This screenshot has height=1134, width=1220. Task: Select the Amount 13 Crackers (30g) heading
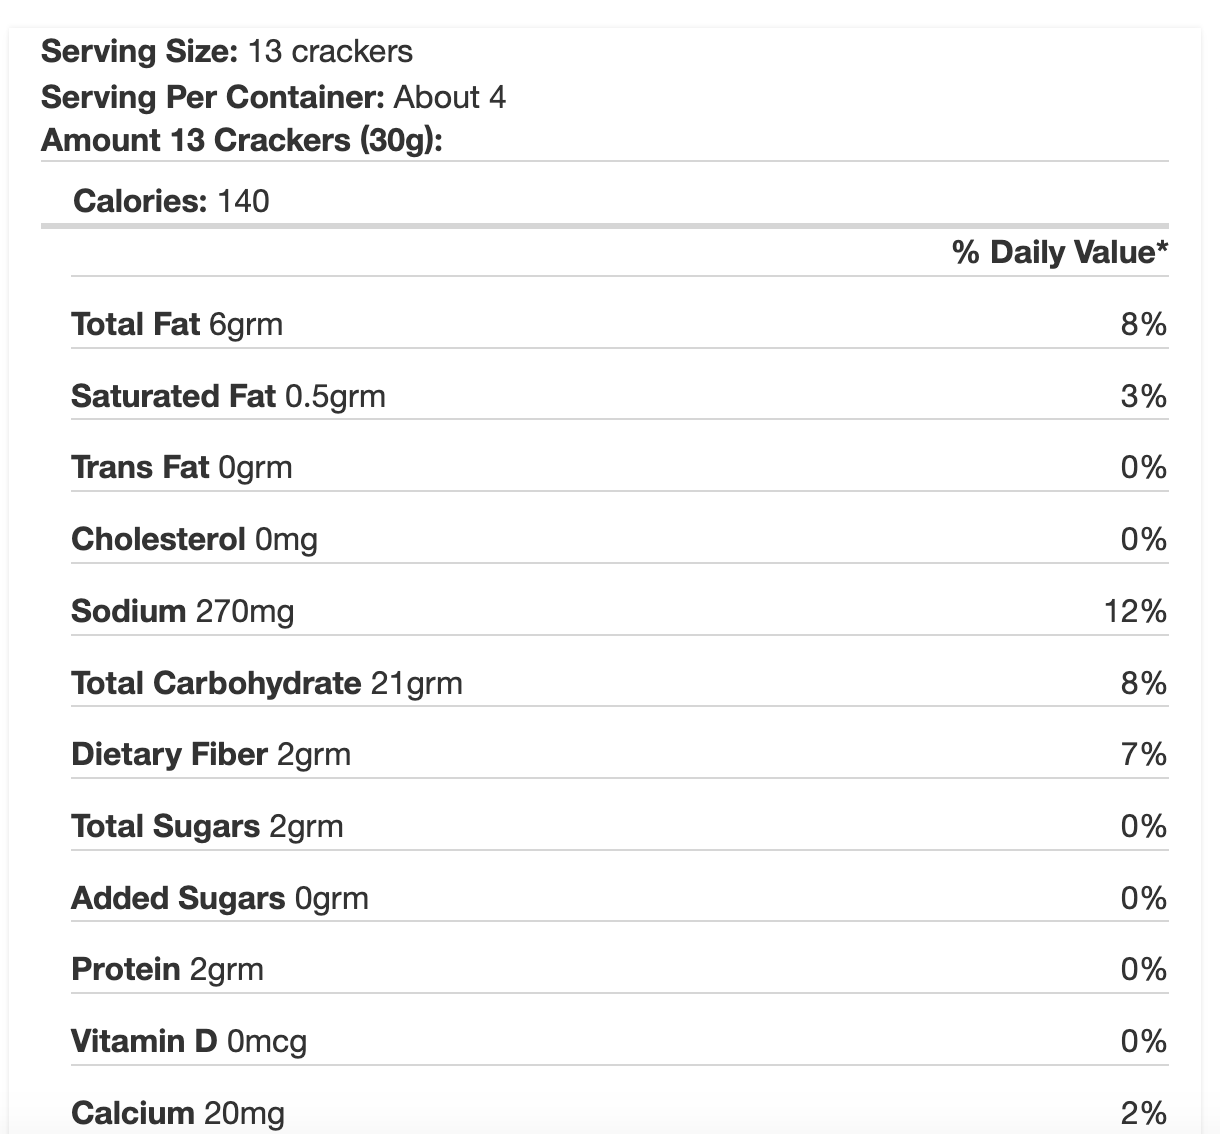click(x=242, y=140)
